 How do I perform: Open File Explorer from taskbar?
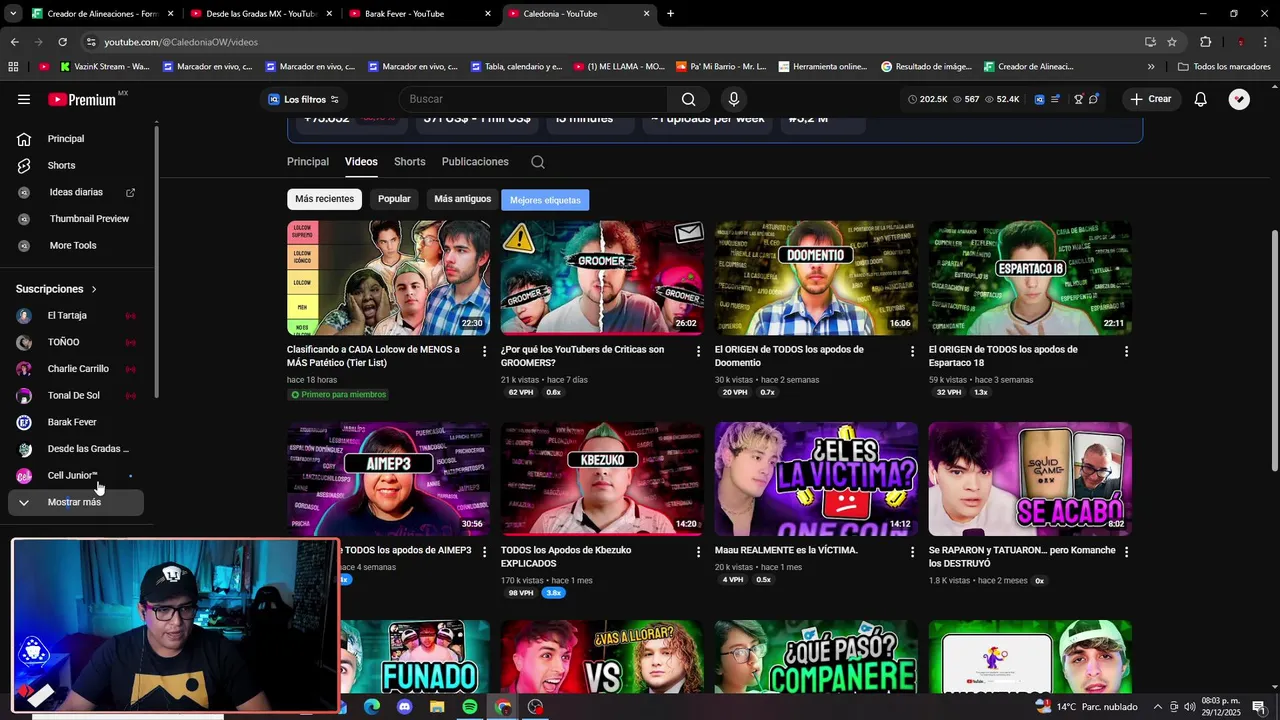[437, 707]
